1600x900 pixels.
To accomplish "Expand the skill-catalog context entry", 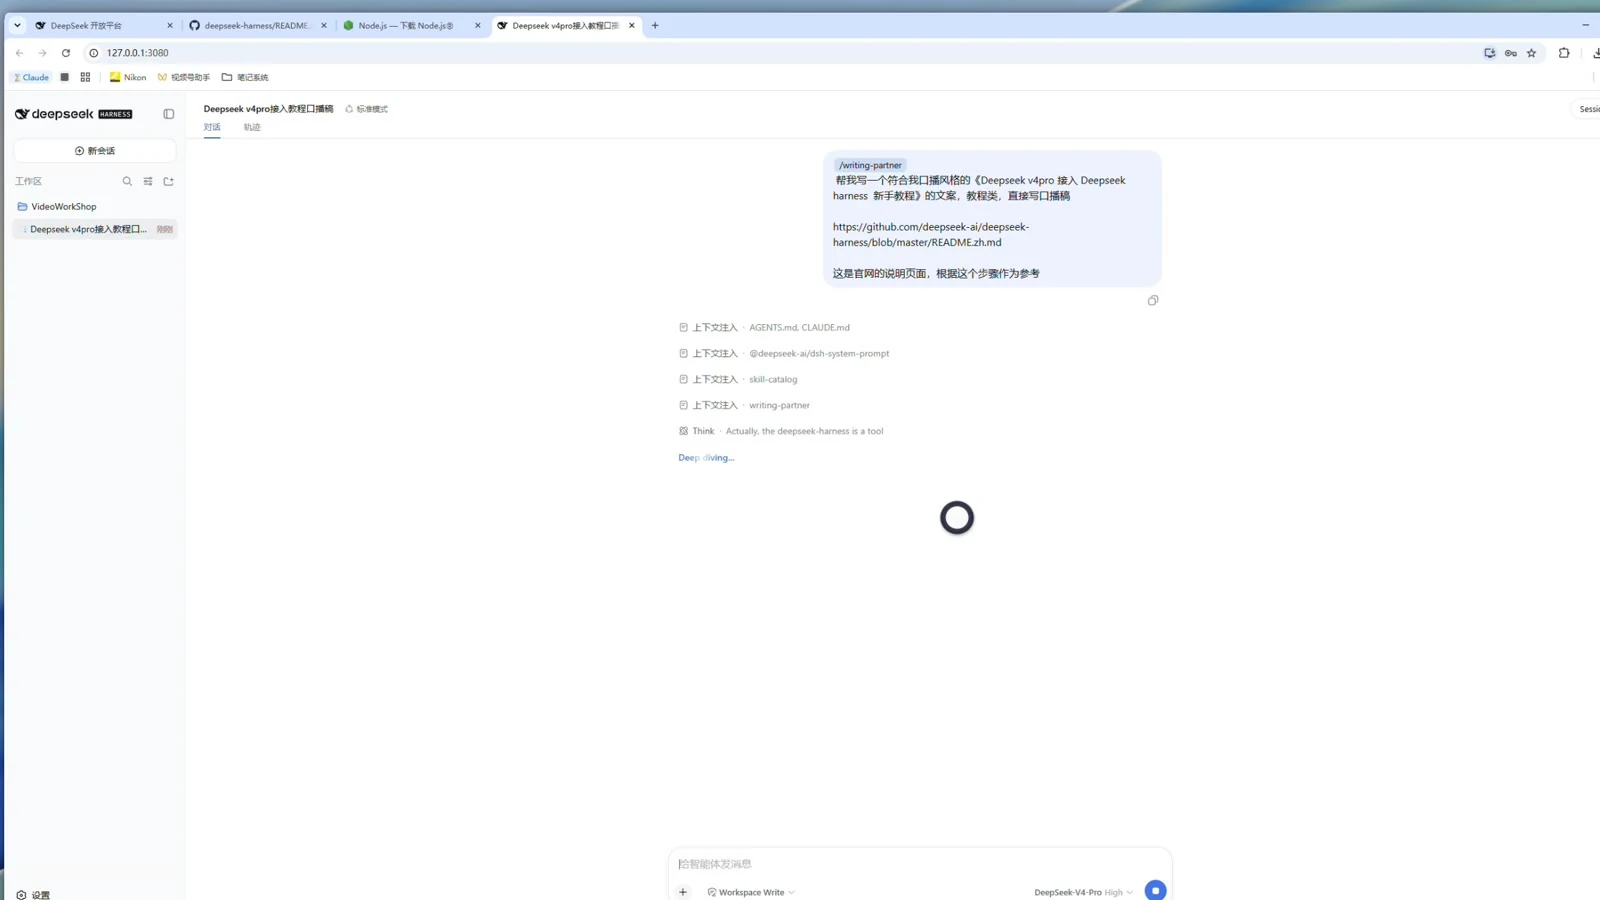I will pos(738,379).
